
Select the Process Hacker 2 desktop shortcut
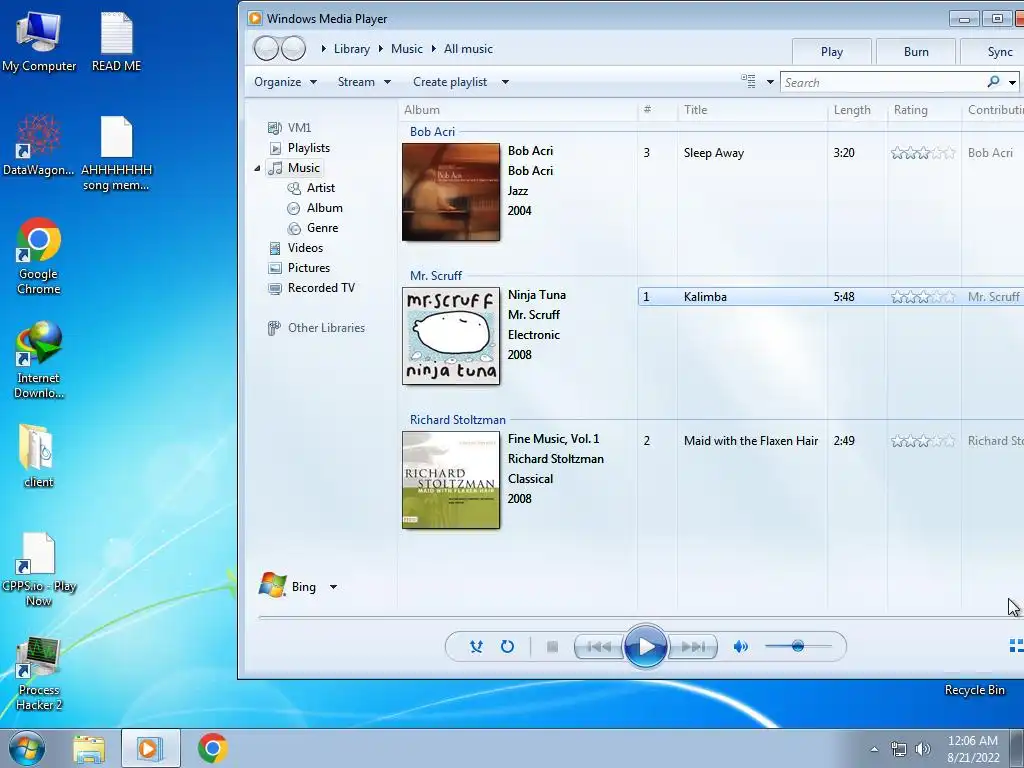click(39, 674)
